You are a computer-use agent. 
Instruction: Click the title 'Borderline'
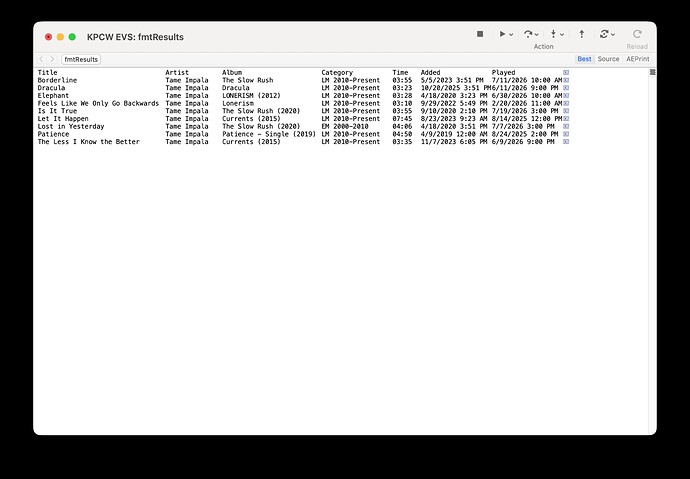click(57, 80)
